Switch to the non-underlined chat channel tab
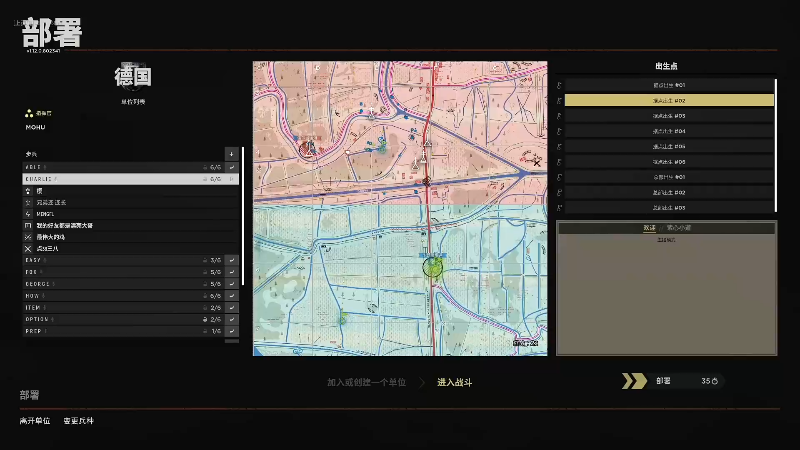Image resolution: width=800 pixels, height=450 pixels. pyautogui.click(x=679, y=228)
